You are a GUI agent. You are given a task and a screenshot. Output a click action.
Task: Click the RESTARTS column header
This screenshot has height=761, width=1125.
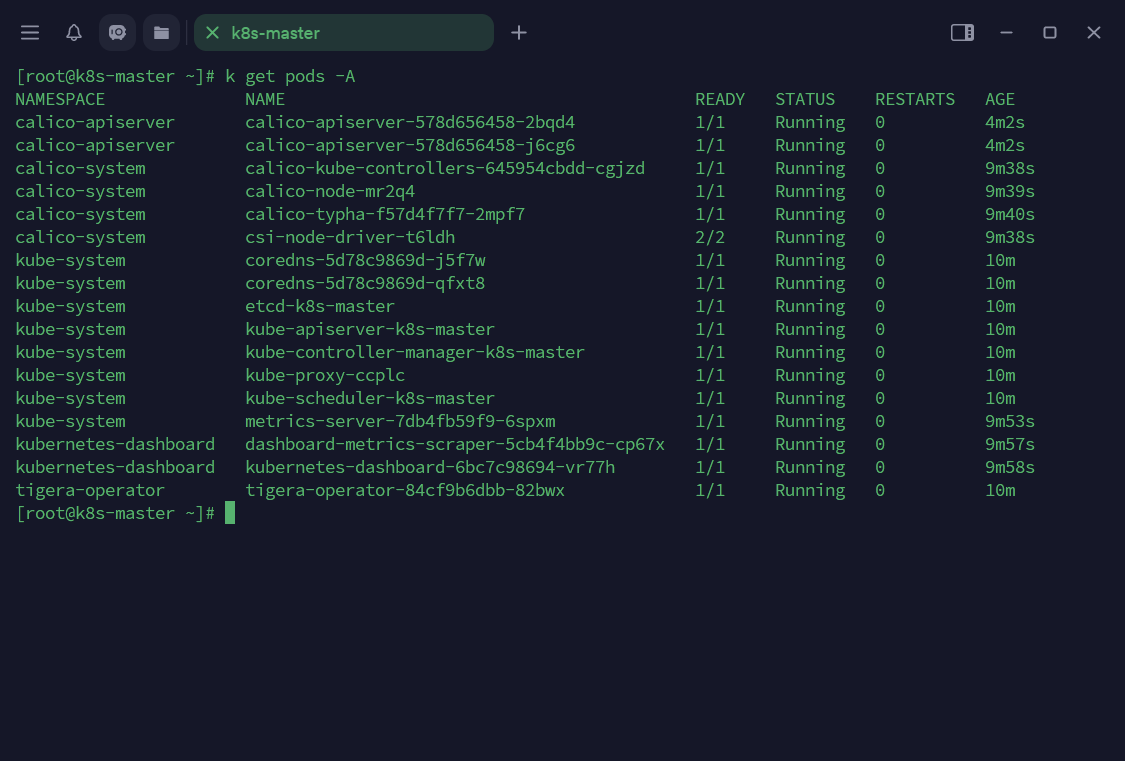pyautogui.click(x=915, y=99)
